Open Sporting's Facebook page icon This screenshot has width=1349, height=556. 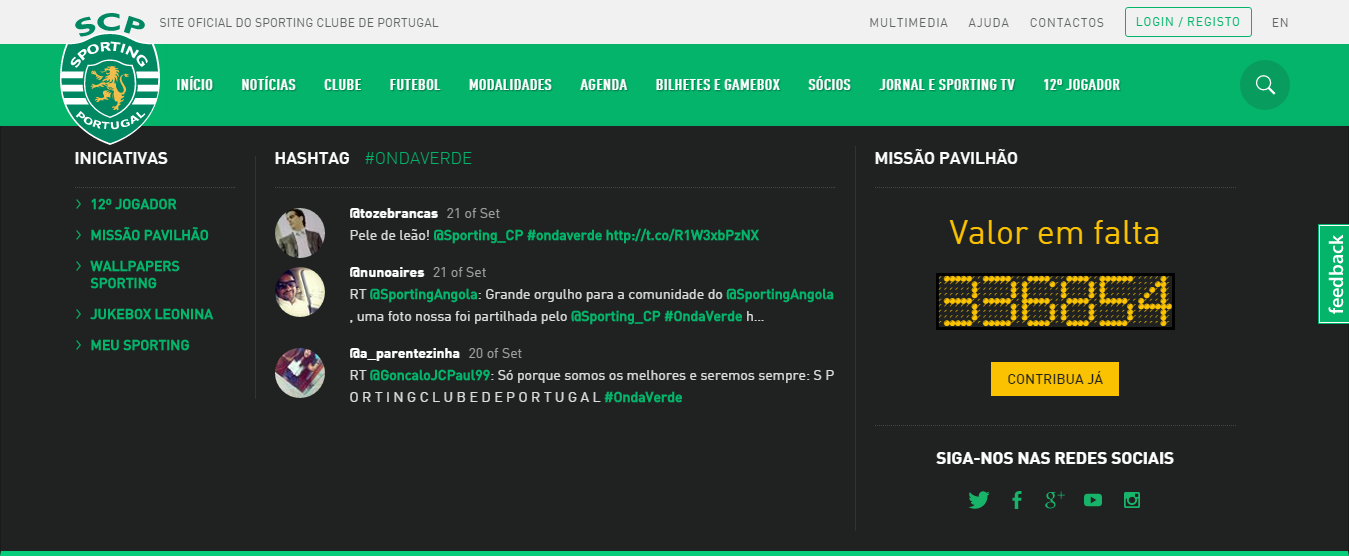(1016, 500)
